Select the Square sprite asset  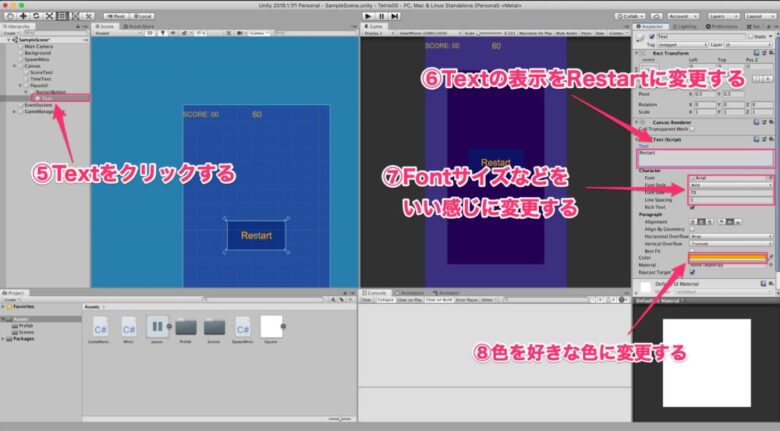271,328
